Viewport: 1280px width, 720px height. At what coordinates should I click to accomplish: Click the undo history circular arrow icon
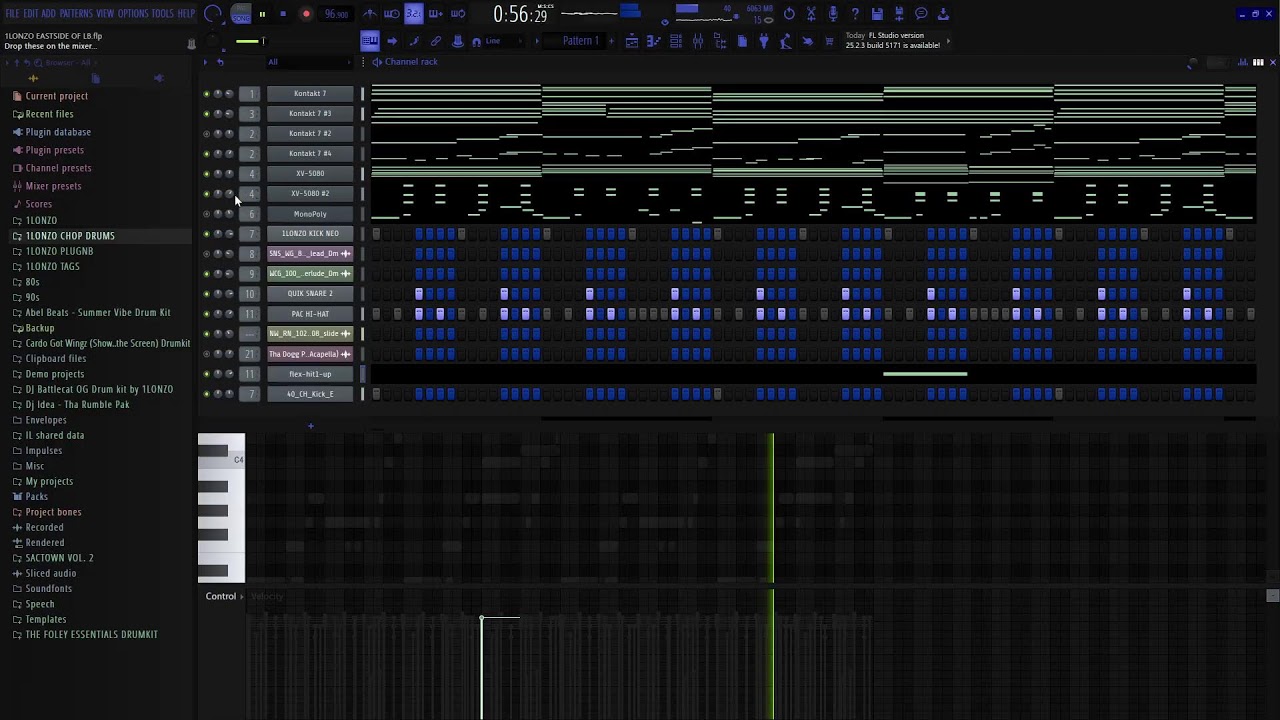(x=789, y=14)
